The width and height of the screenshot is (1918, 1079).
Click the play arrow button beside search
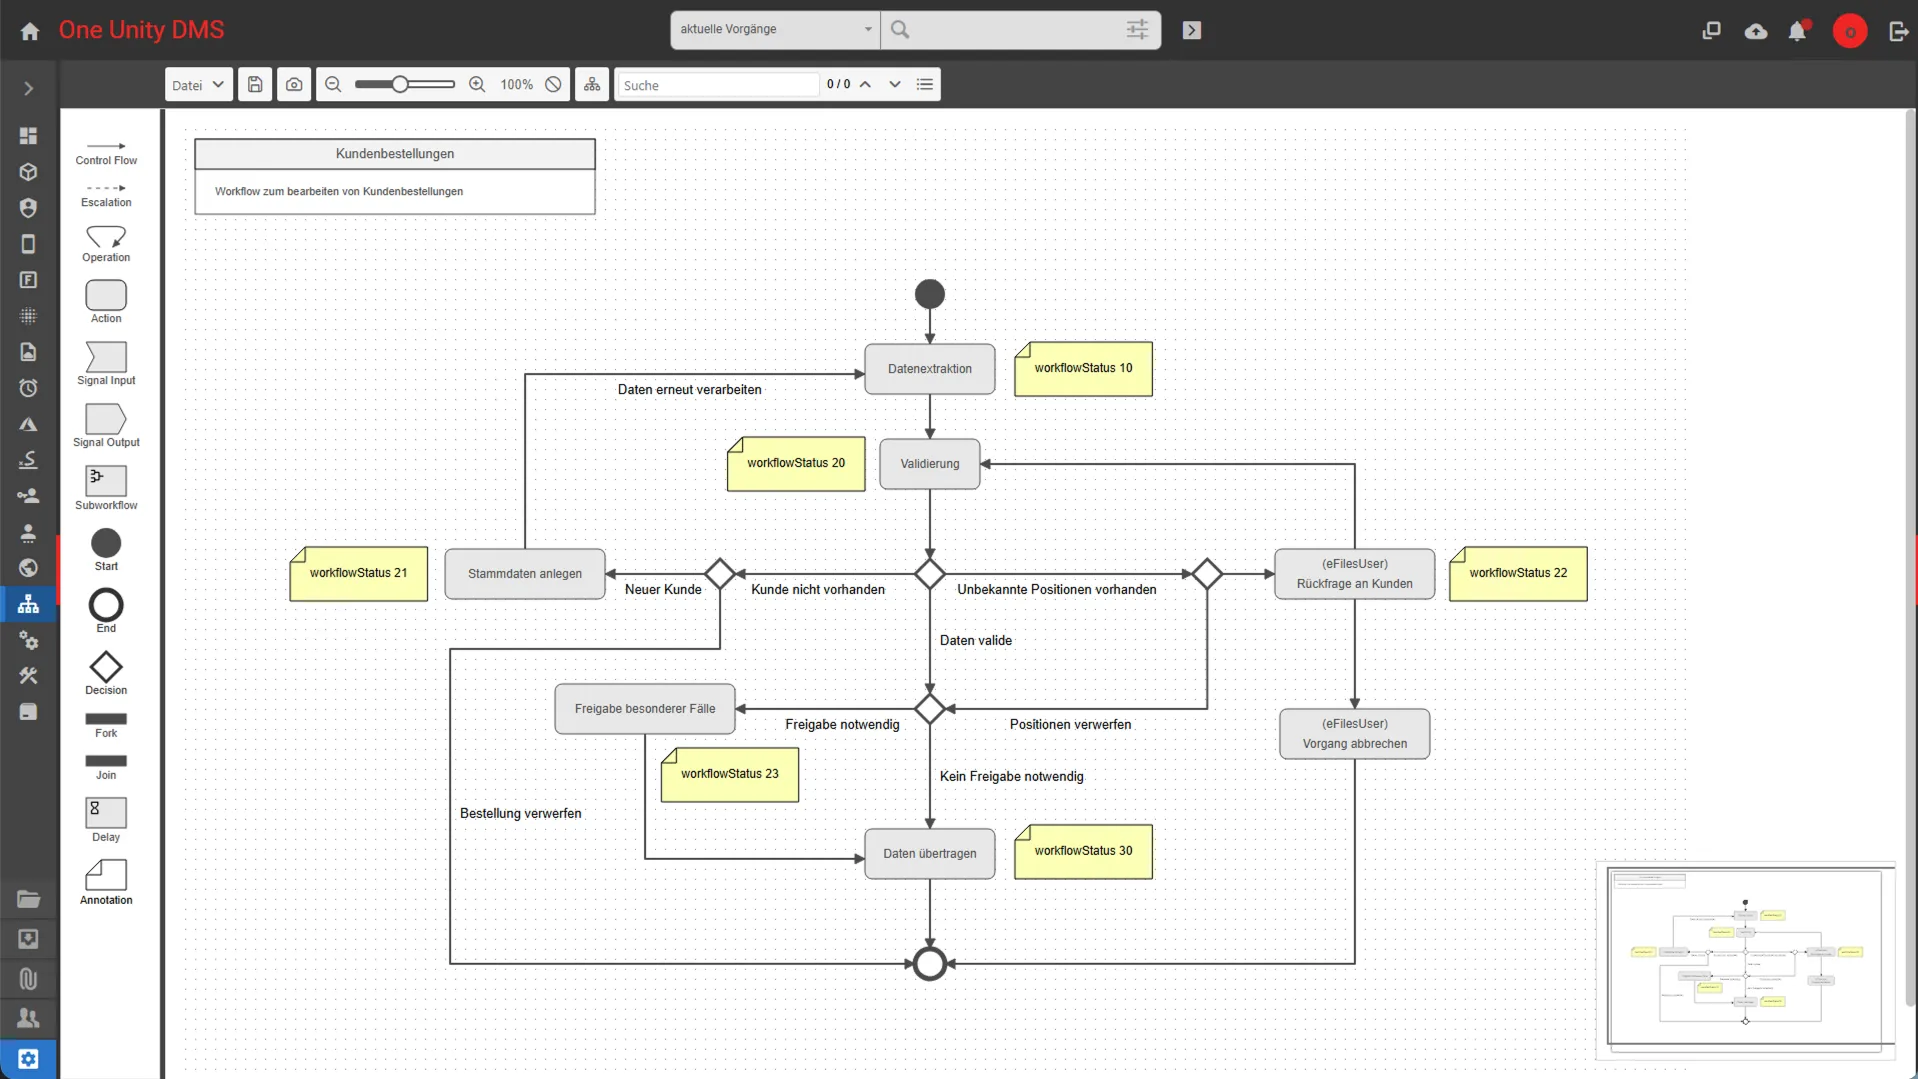[1192, 30]
